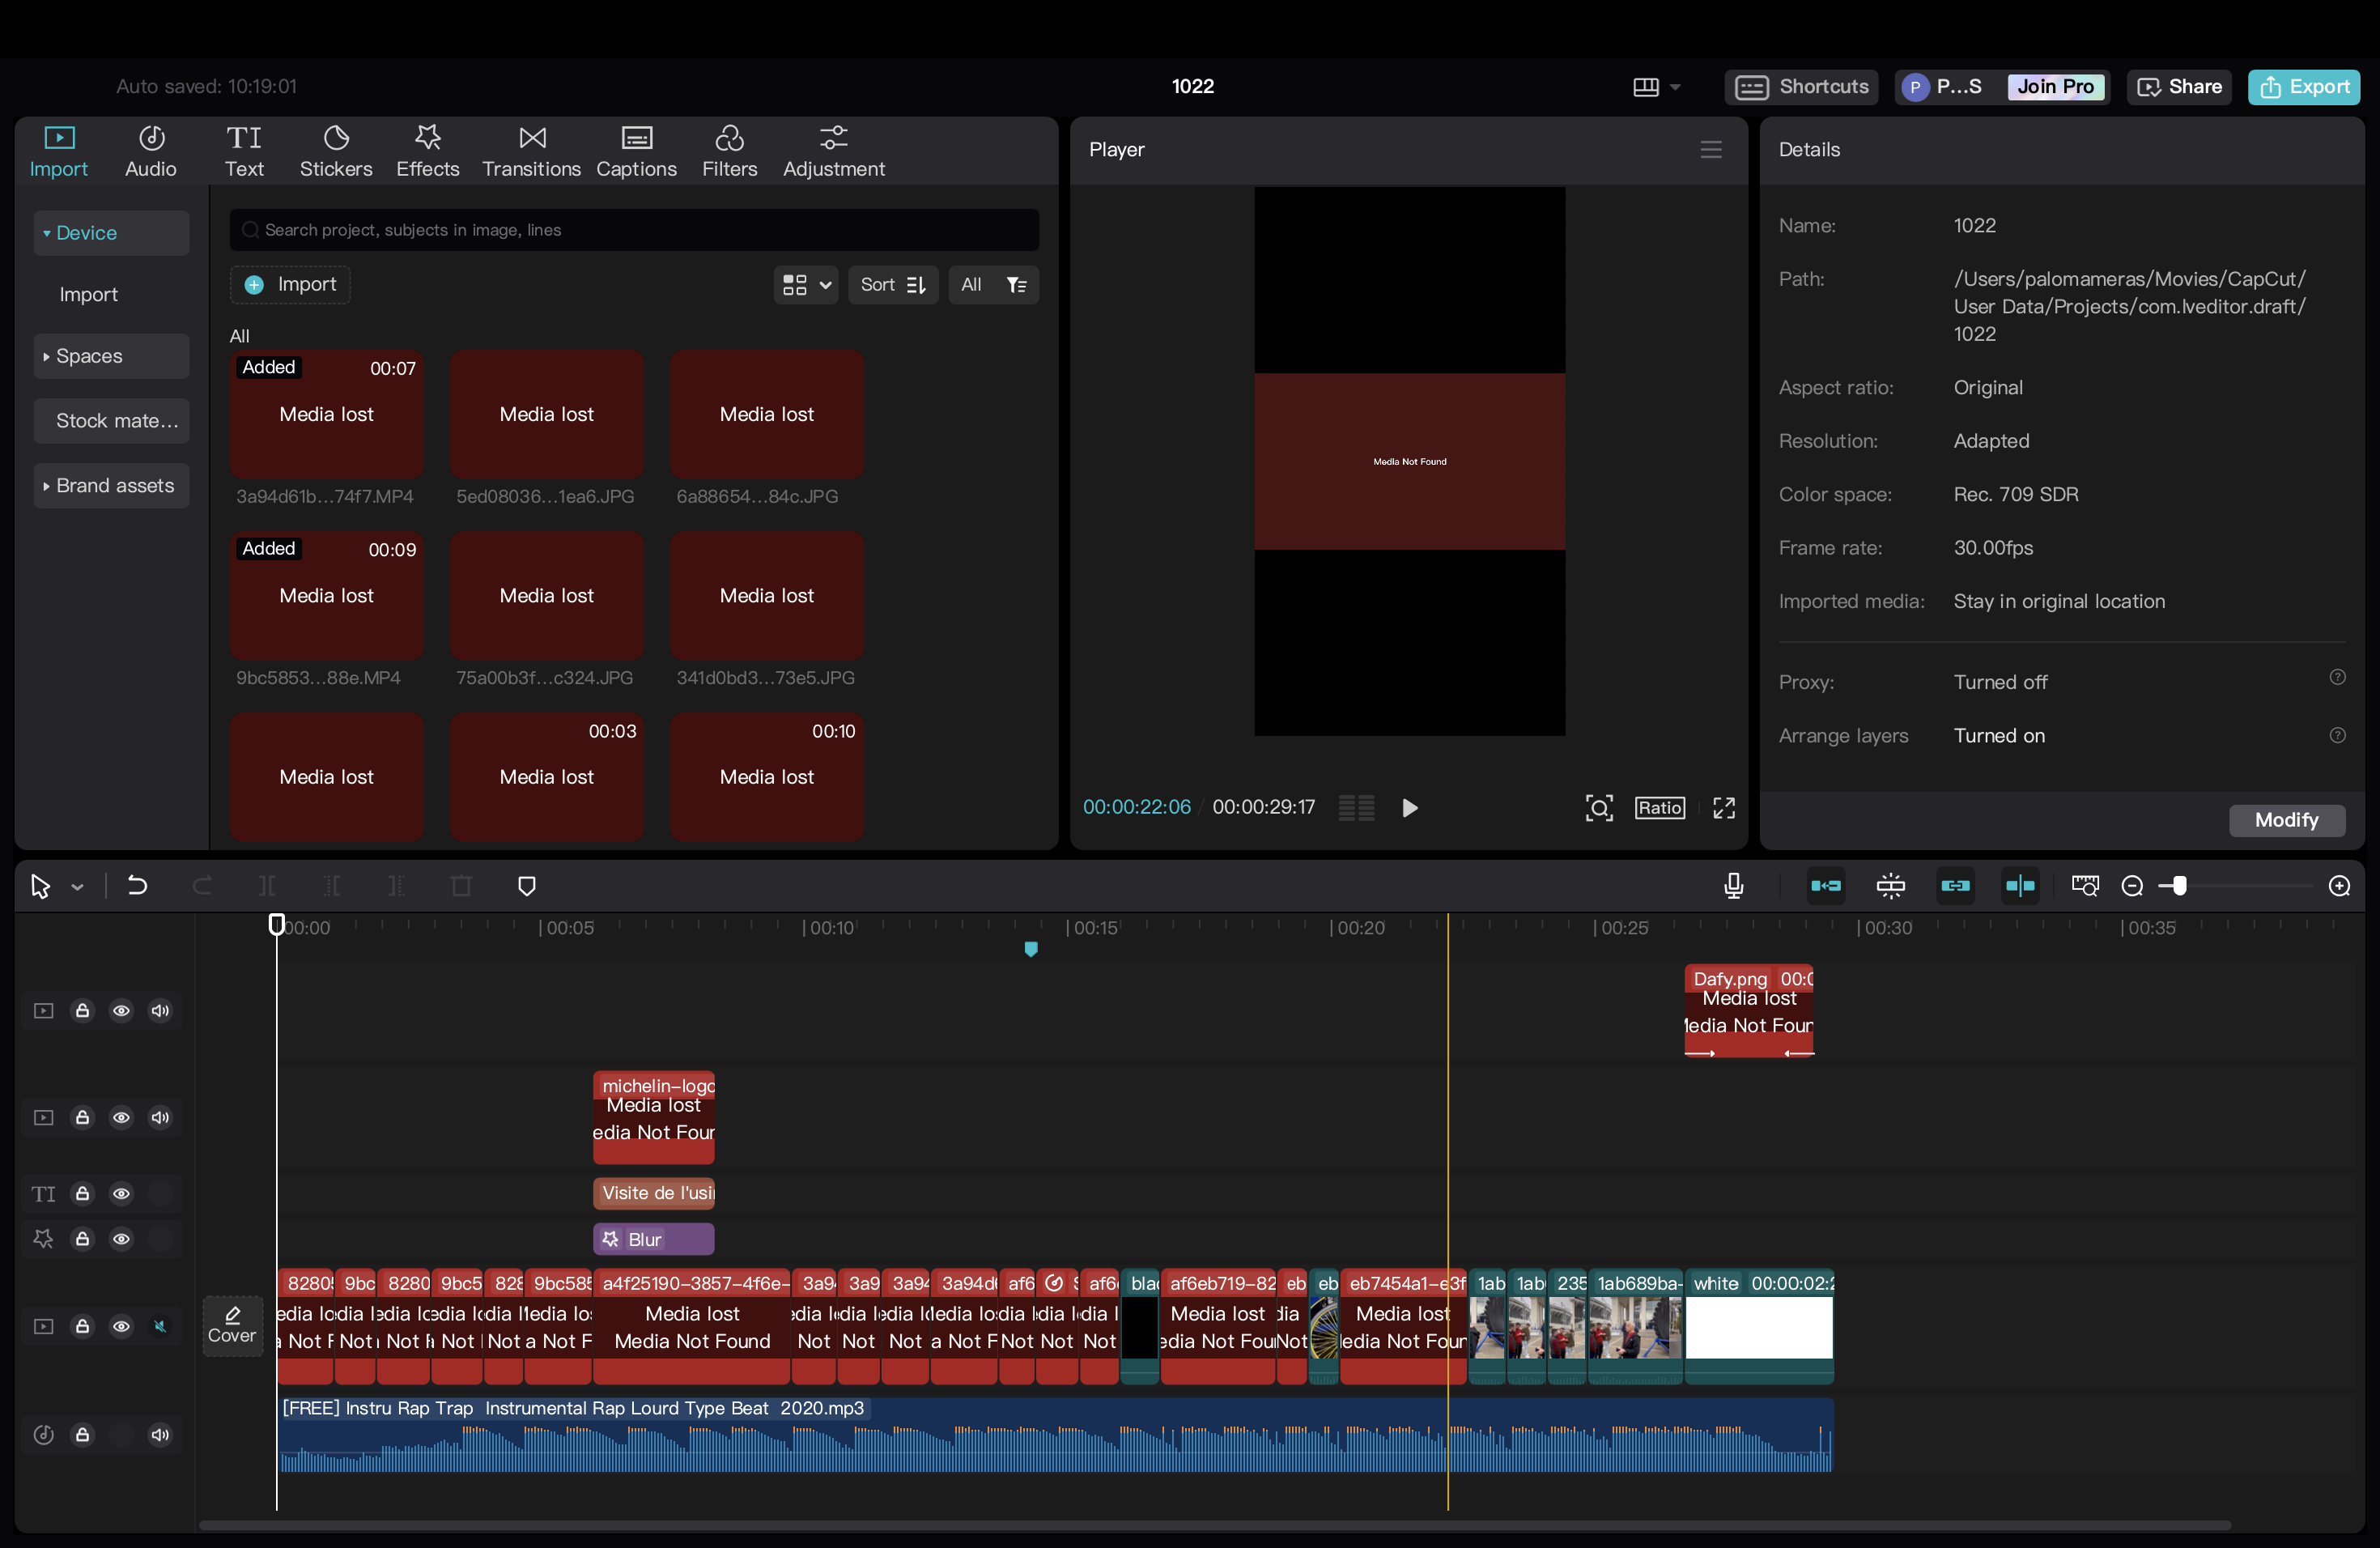Screen dimensions: 2380x1548
Task: Click the Cover edit button
Action: pyautogui.click(x=232, y=1325)
